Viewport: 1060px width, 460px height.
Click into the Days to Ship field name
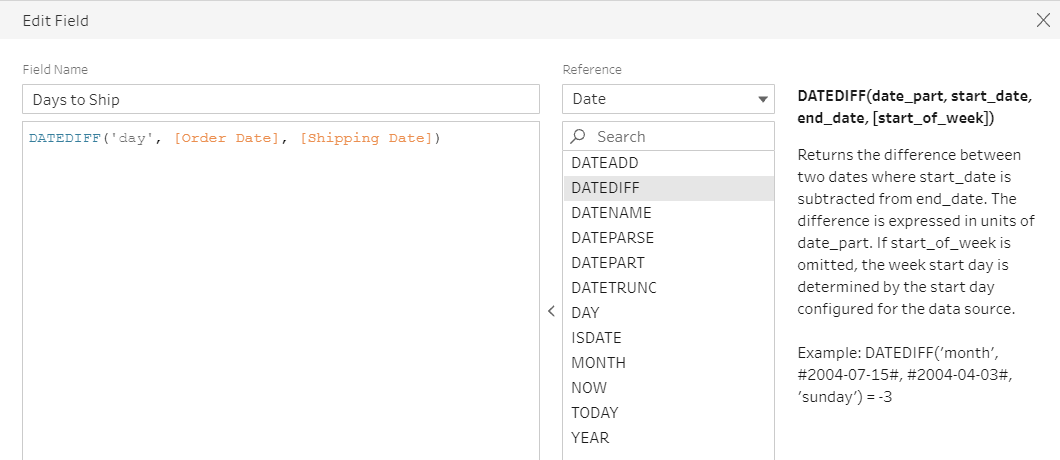pyautogui.click(x=280, y=99)
